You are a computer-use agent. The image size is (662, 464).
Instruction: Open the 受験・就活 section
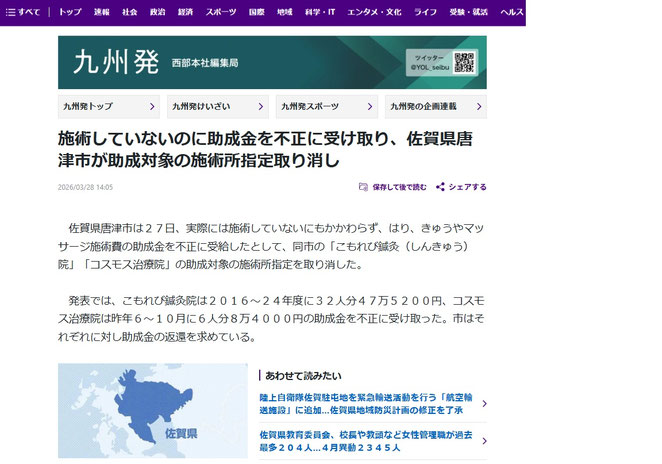pyautogui.click(x=469, y=12)
